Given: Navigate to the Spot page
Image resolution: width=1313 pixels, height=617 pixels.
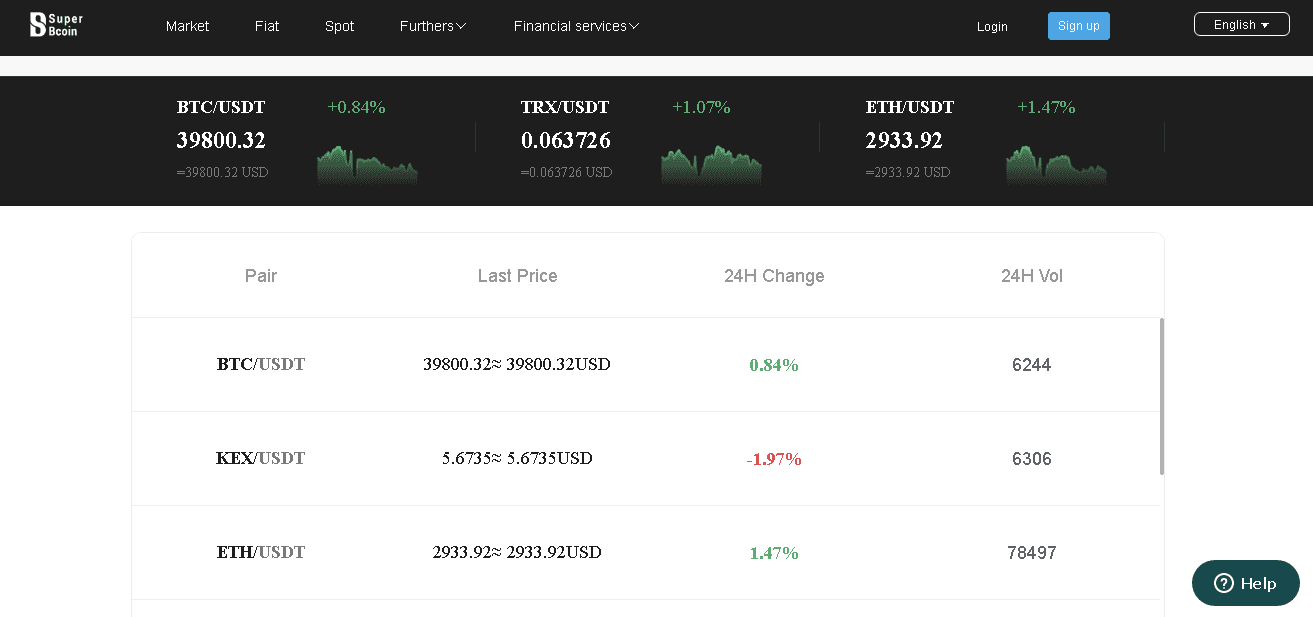Looking at the screenshot, I should (339, 26).
